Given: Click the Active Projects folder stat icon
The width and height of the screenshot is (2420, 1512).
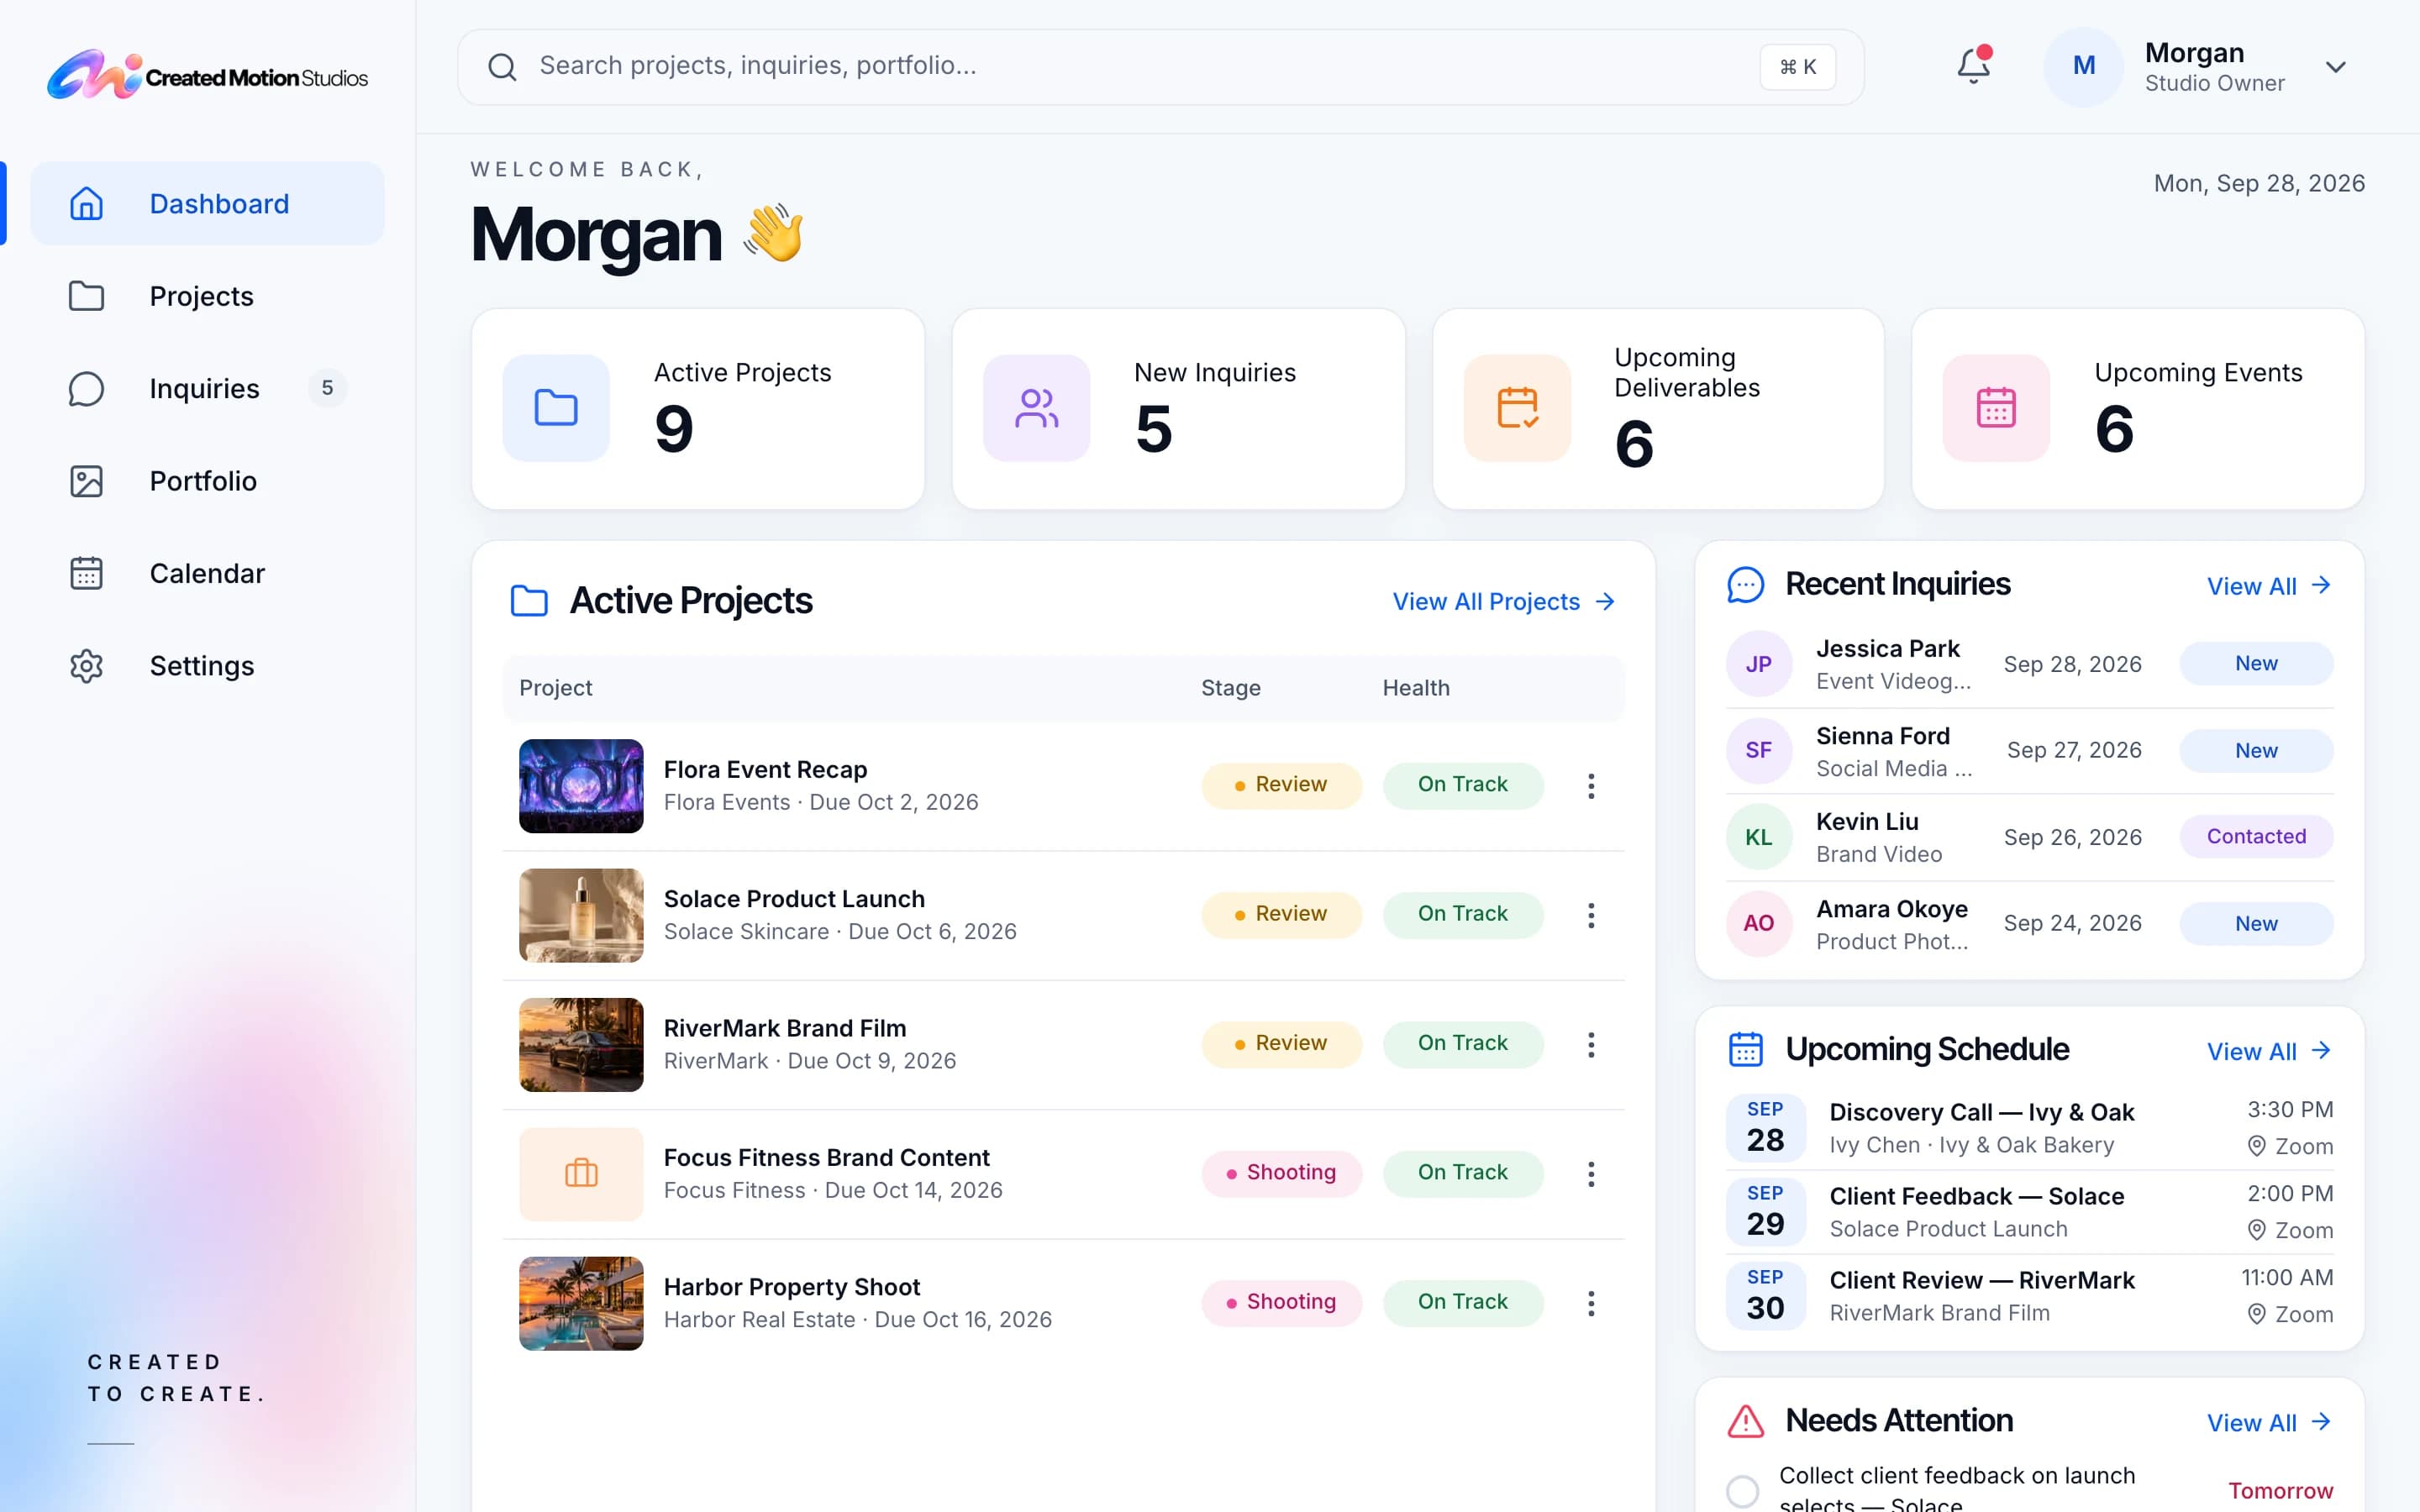Looking at the screenshot, I should click(x=556, y=408).
